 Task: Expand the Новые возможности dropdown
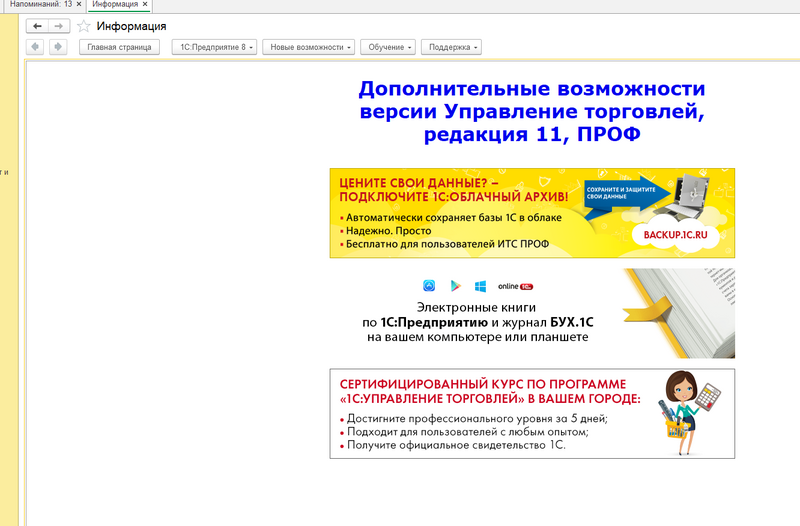pyautogui.click(x=308, y=47)
